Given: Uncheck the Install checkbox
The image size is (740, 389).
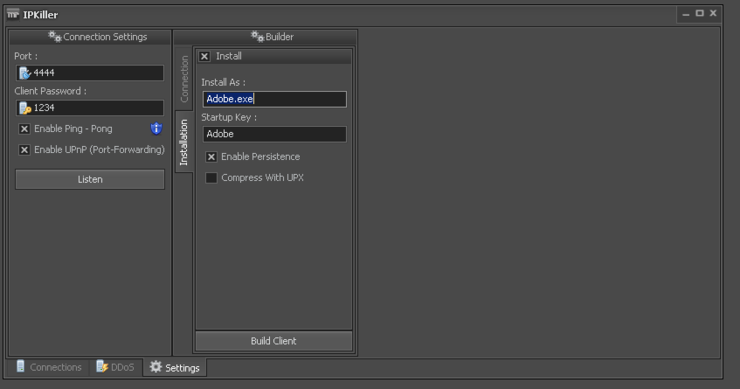Looking at the screenshot, I should (x=204, y=56).
